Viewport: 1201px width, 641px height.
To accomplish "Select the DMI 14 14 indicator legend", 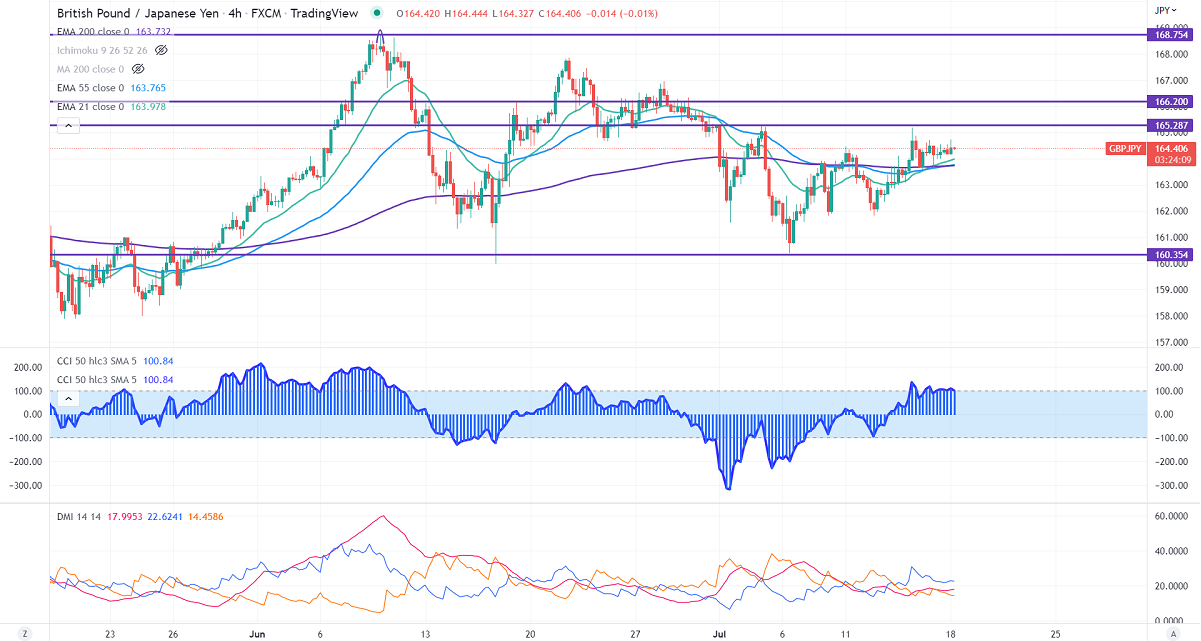I will click(80, 515).
